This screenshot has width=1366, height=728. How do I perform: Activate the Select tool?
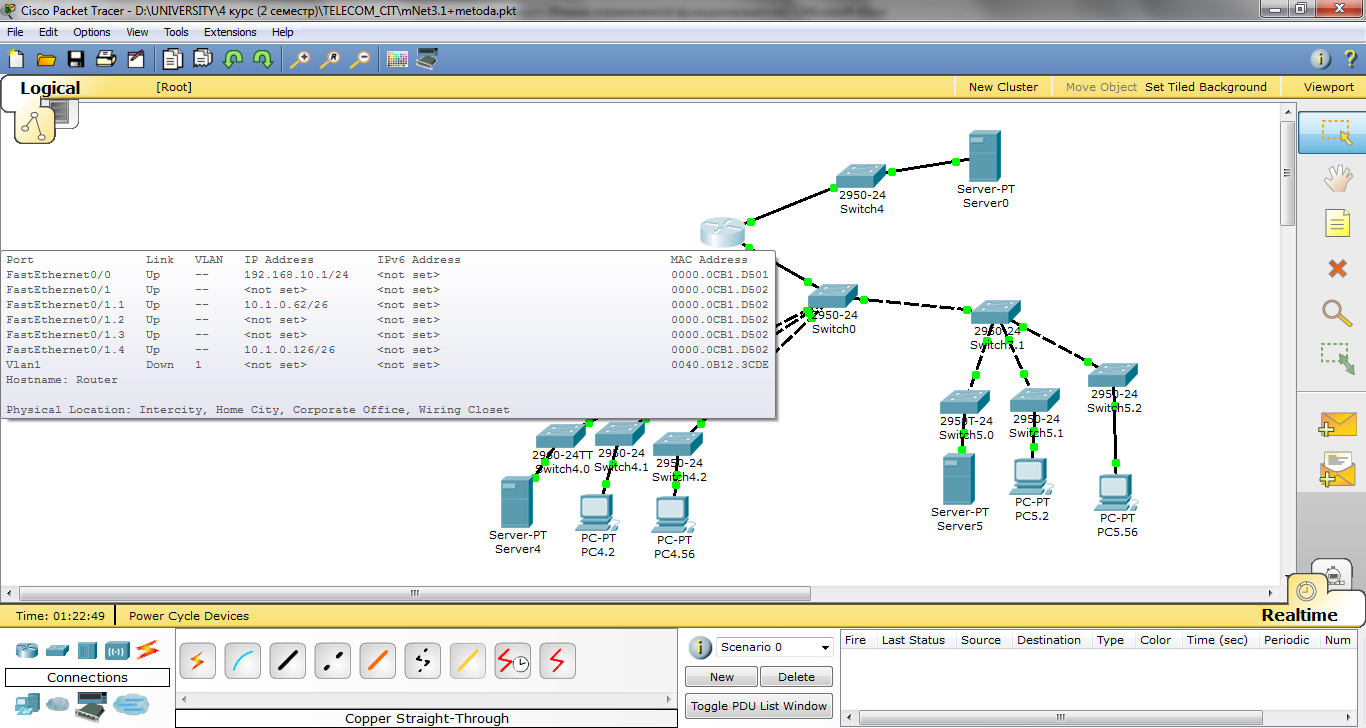(x=1333, y=133)
